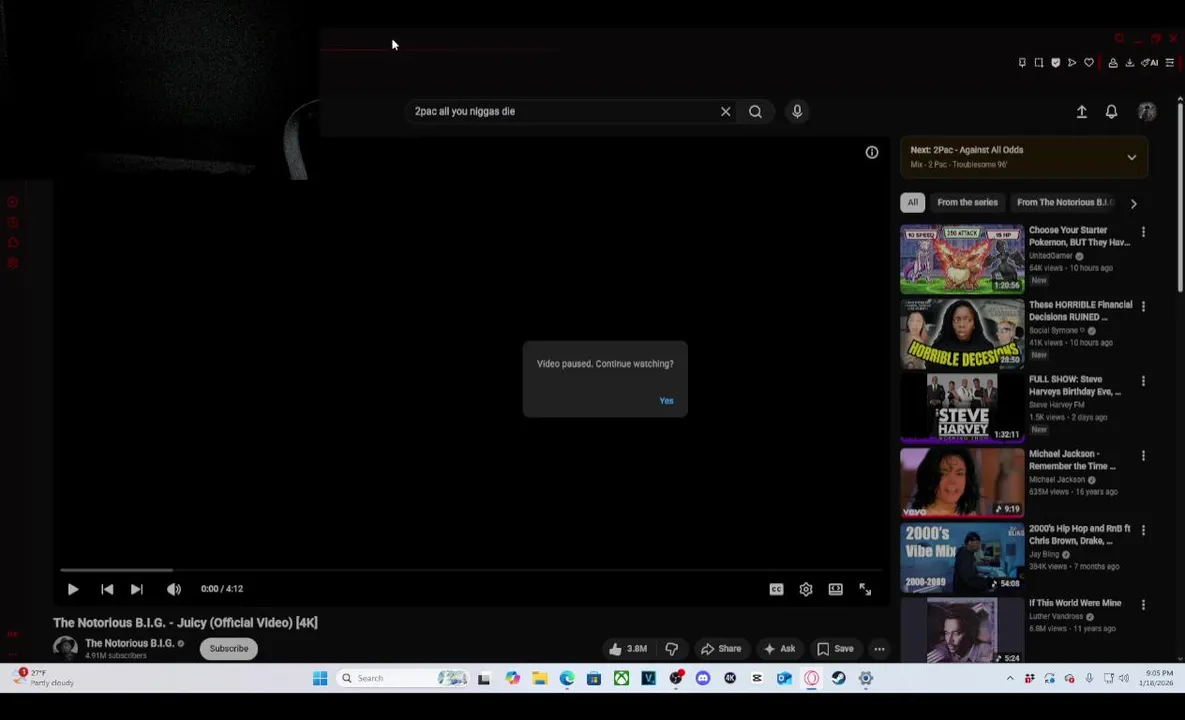Open the Steve Harvey full show thumbnail

pos(962,407)
